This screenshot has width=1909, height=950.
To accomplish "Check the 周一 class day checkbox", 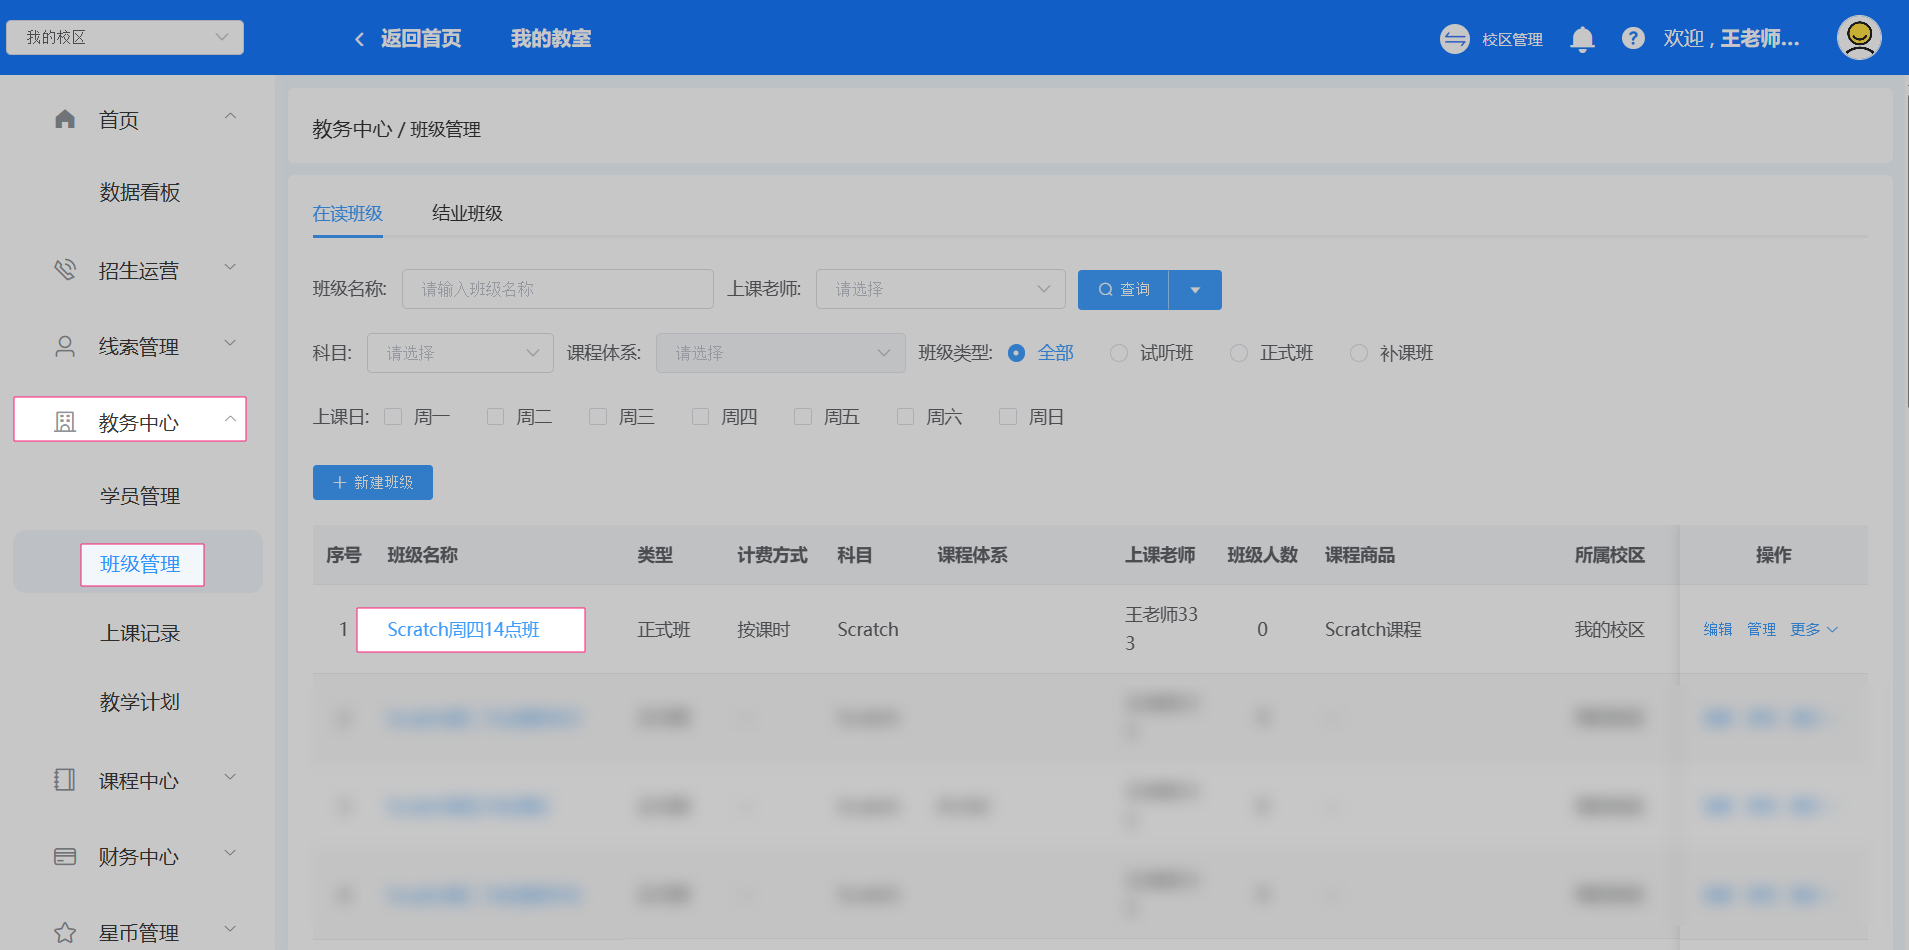I will click(393, 417).
